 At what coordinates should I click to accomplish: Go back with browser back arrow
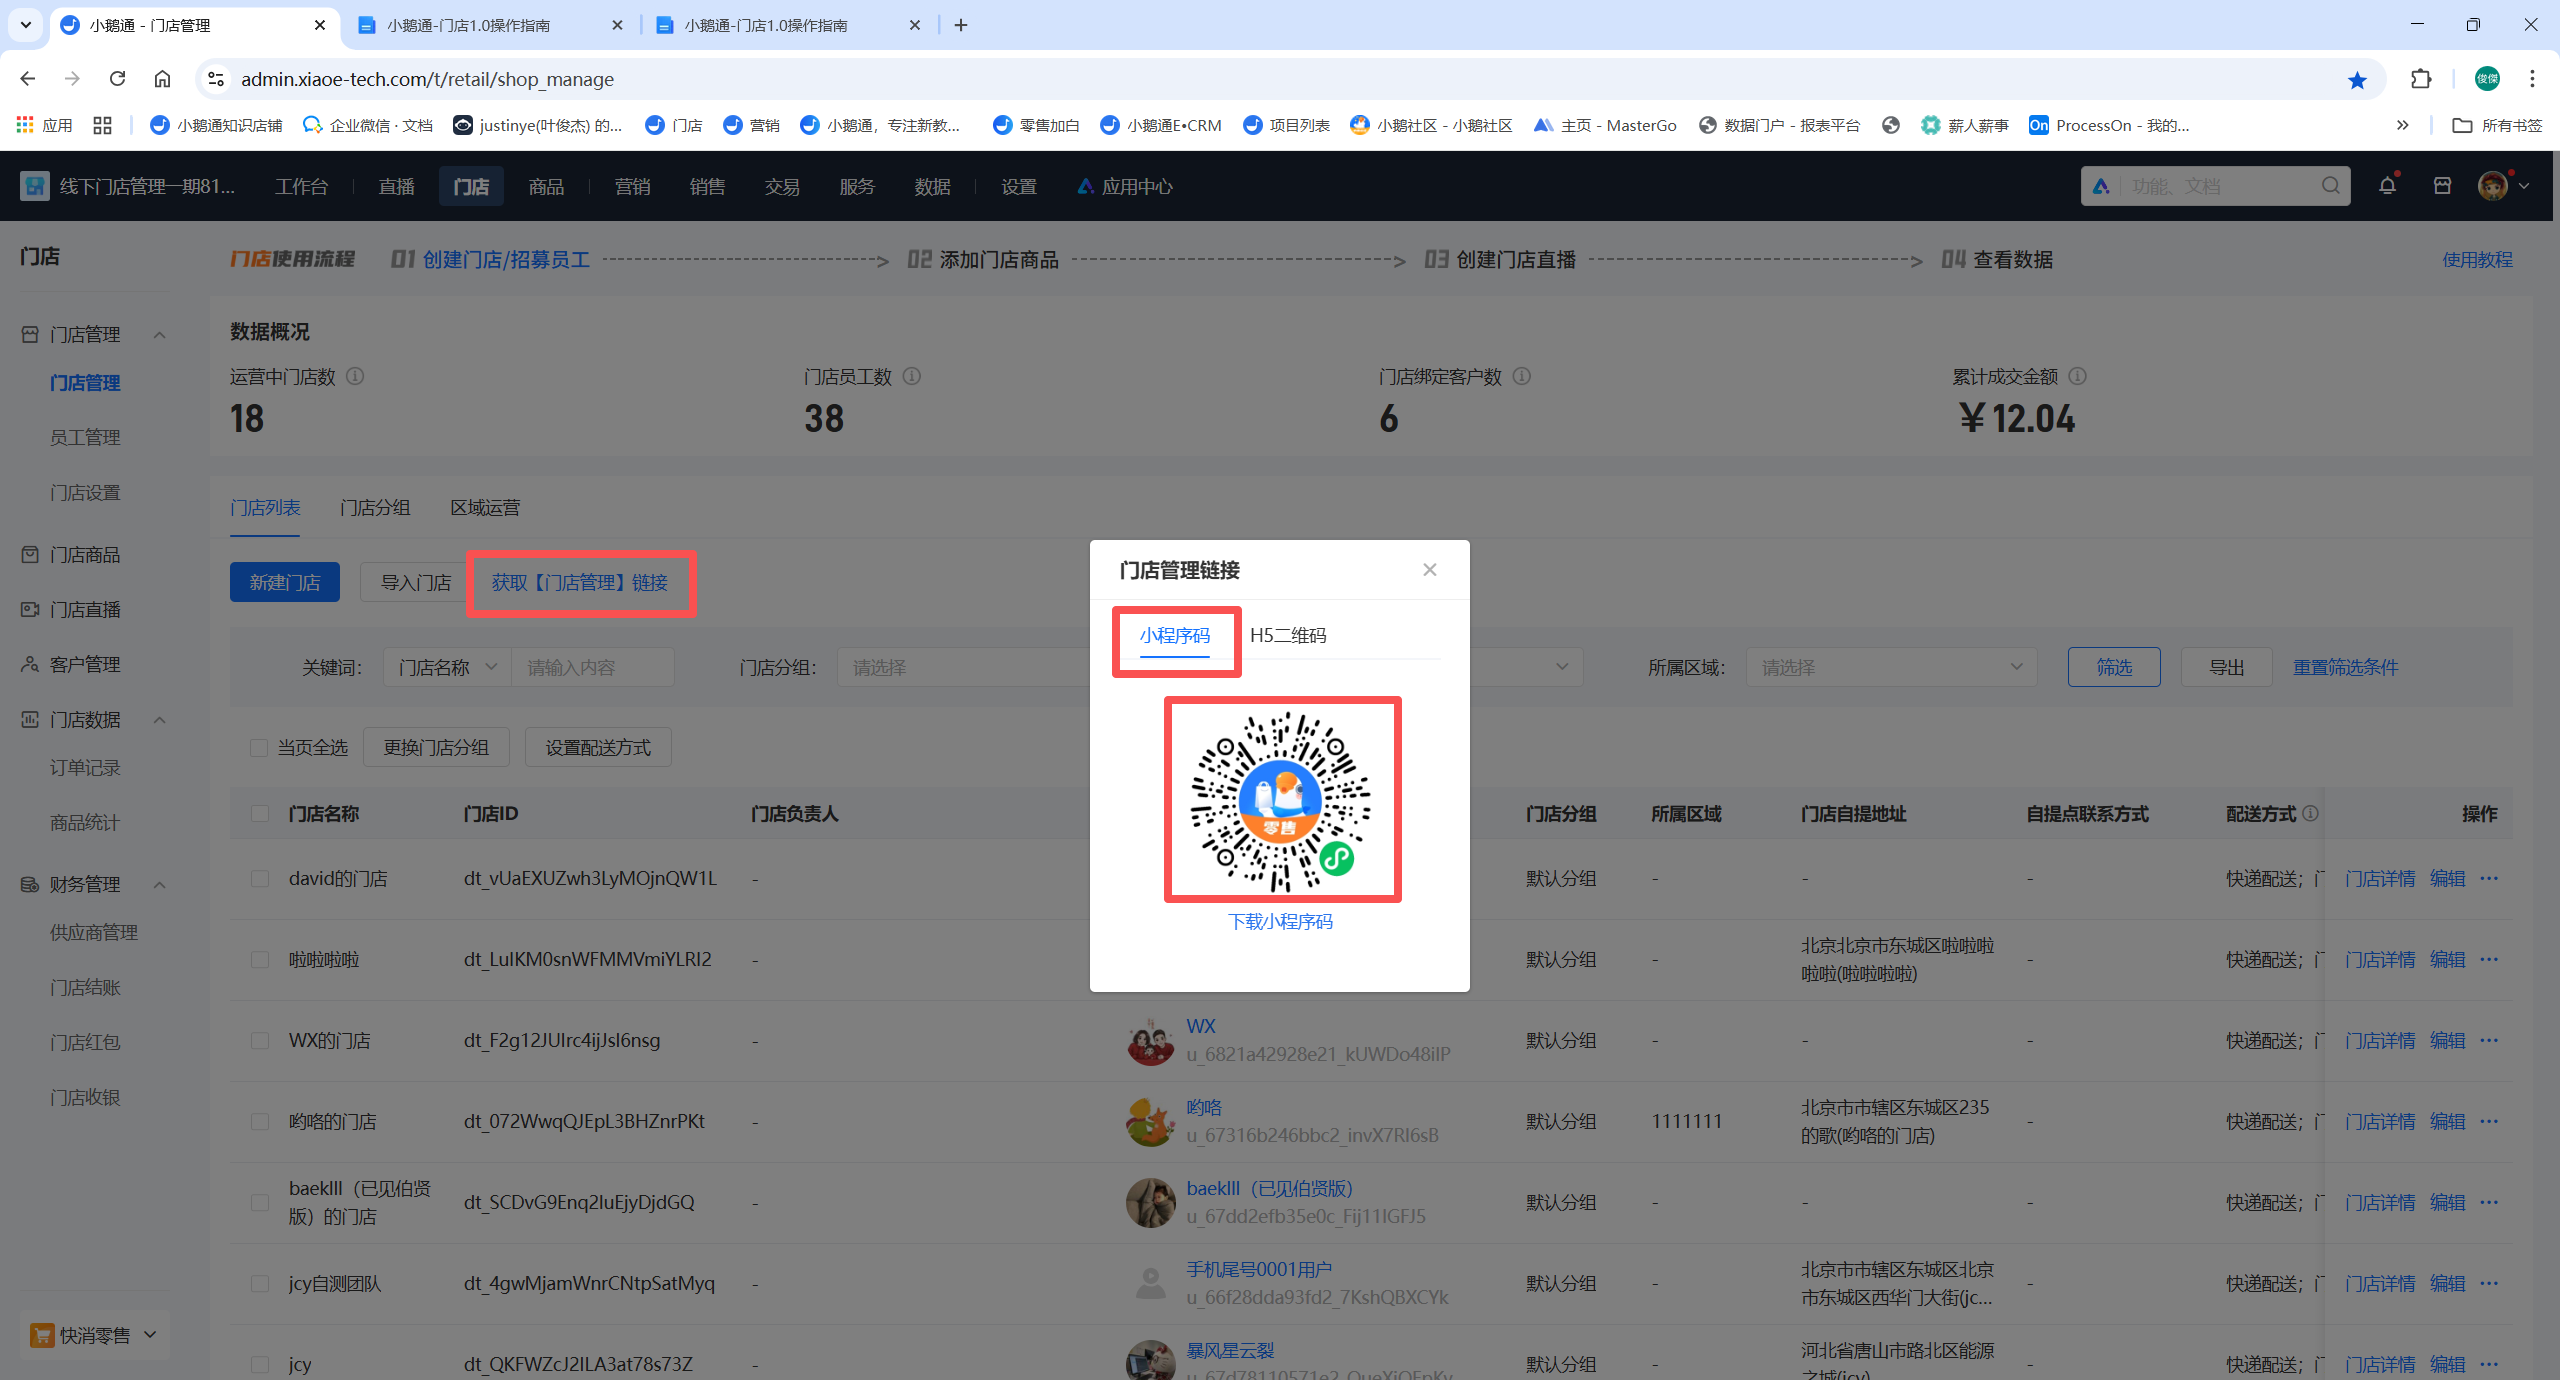coord(28,79)
